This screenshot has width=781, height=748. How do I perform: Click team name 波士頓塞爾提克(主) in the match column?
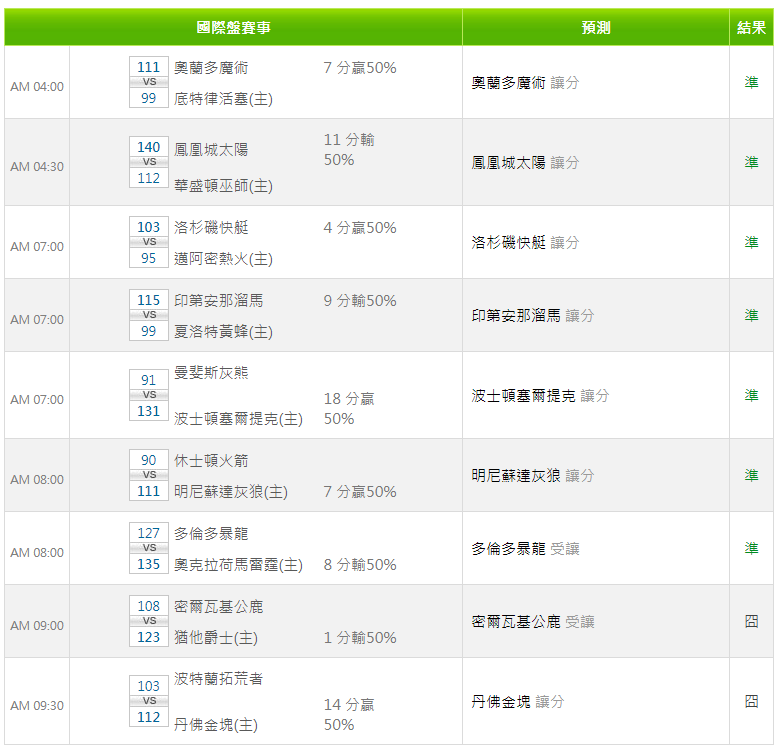(238, 419)
